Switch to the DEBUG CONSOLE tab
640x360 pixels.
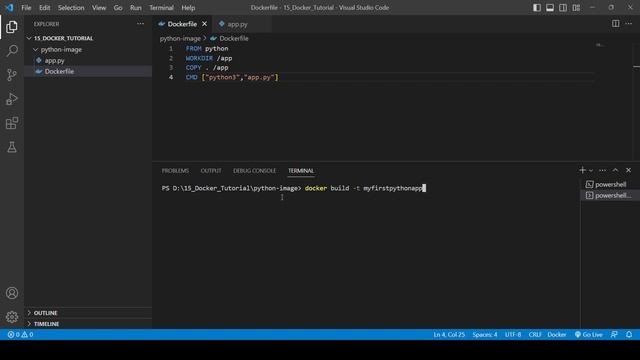click(x=254, y=171)
